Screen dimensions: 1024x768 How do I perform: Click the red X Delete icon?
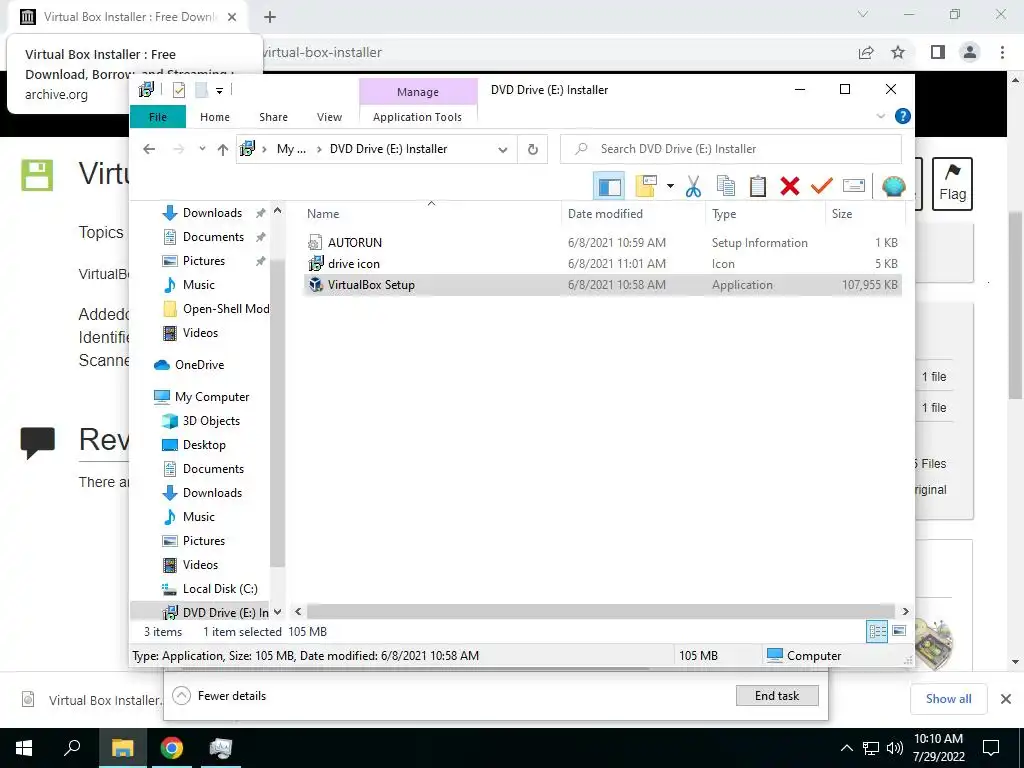(790, 186)
